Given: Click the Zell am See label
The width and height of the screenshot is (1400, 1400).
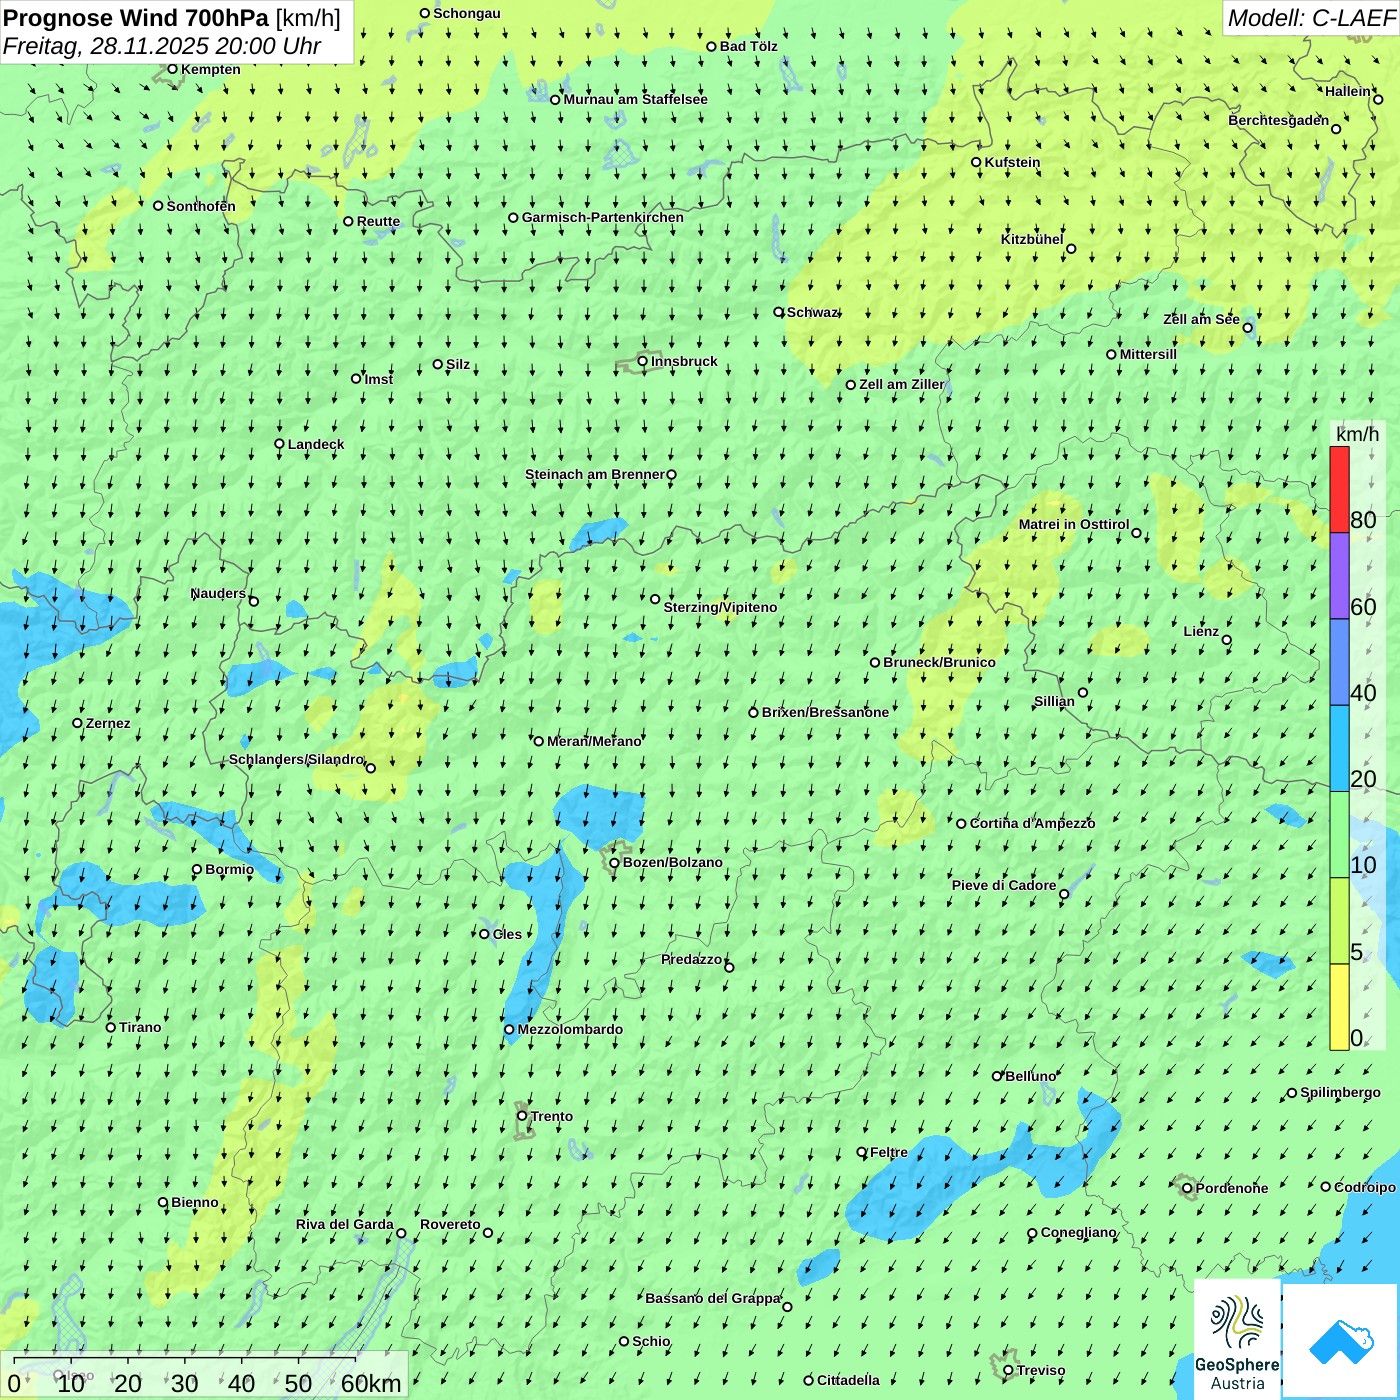Looking at the screenshot, I should tap(1201, 319).
